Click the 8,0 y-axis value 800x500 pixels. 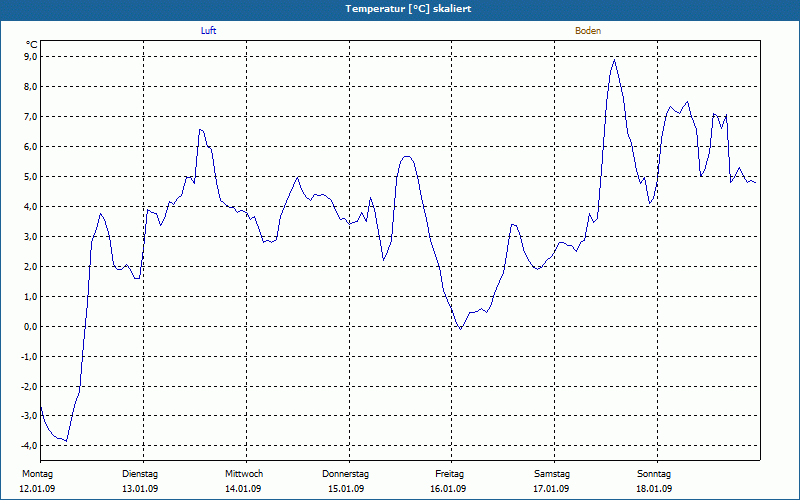click(x=31, y=87)
